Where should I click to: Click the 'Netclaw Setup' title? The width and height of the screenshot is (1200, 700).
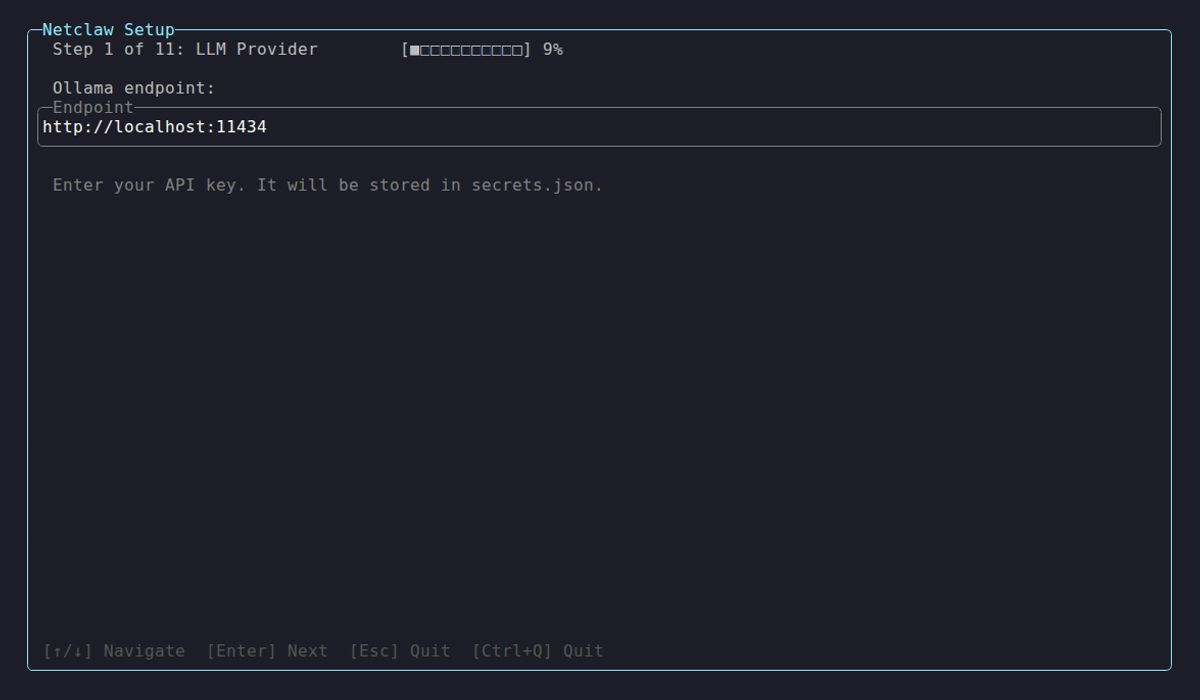(x=108, y=30)
